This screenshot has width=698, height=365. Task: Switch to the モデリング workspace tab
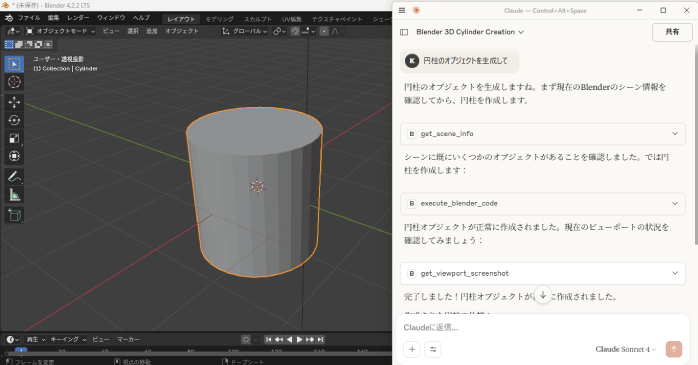[x=219, y=19]
